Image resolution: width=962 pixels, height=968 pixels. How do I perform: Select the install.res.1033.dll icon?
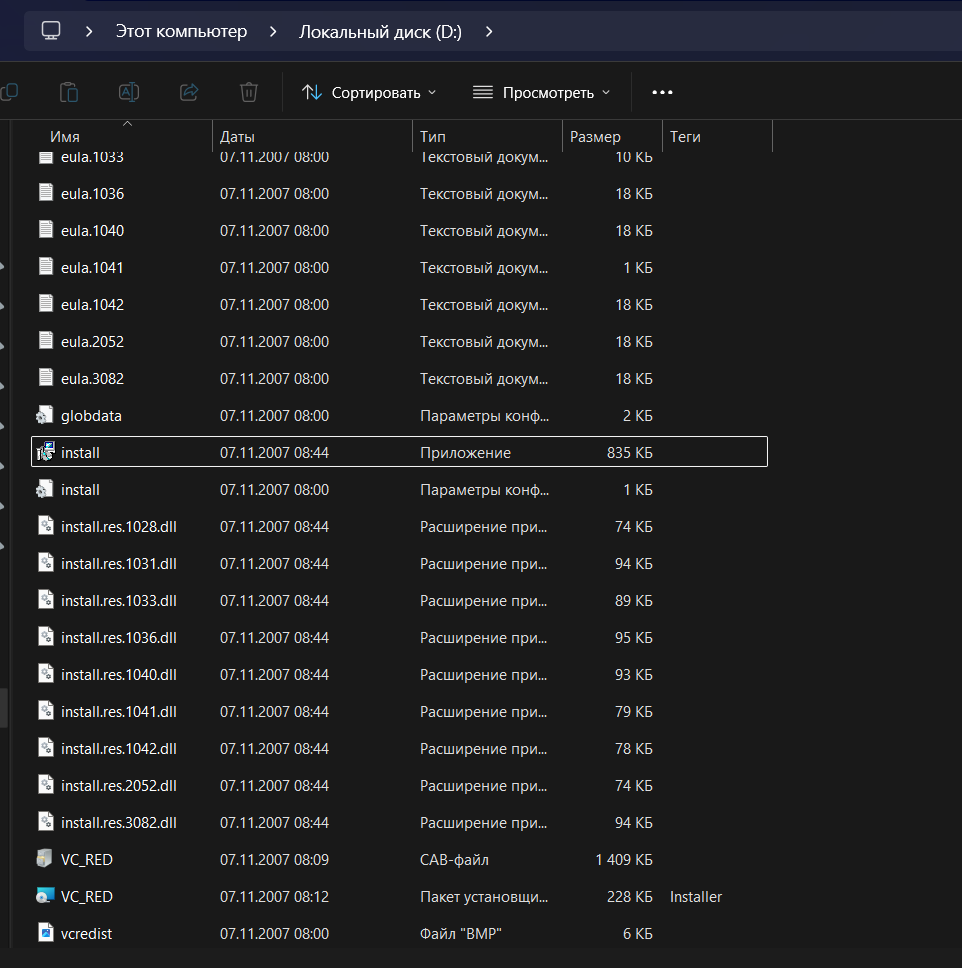(x=46, y=600)
